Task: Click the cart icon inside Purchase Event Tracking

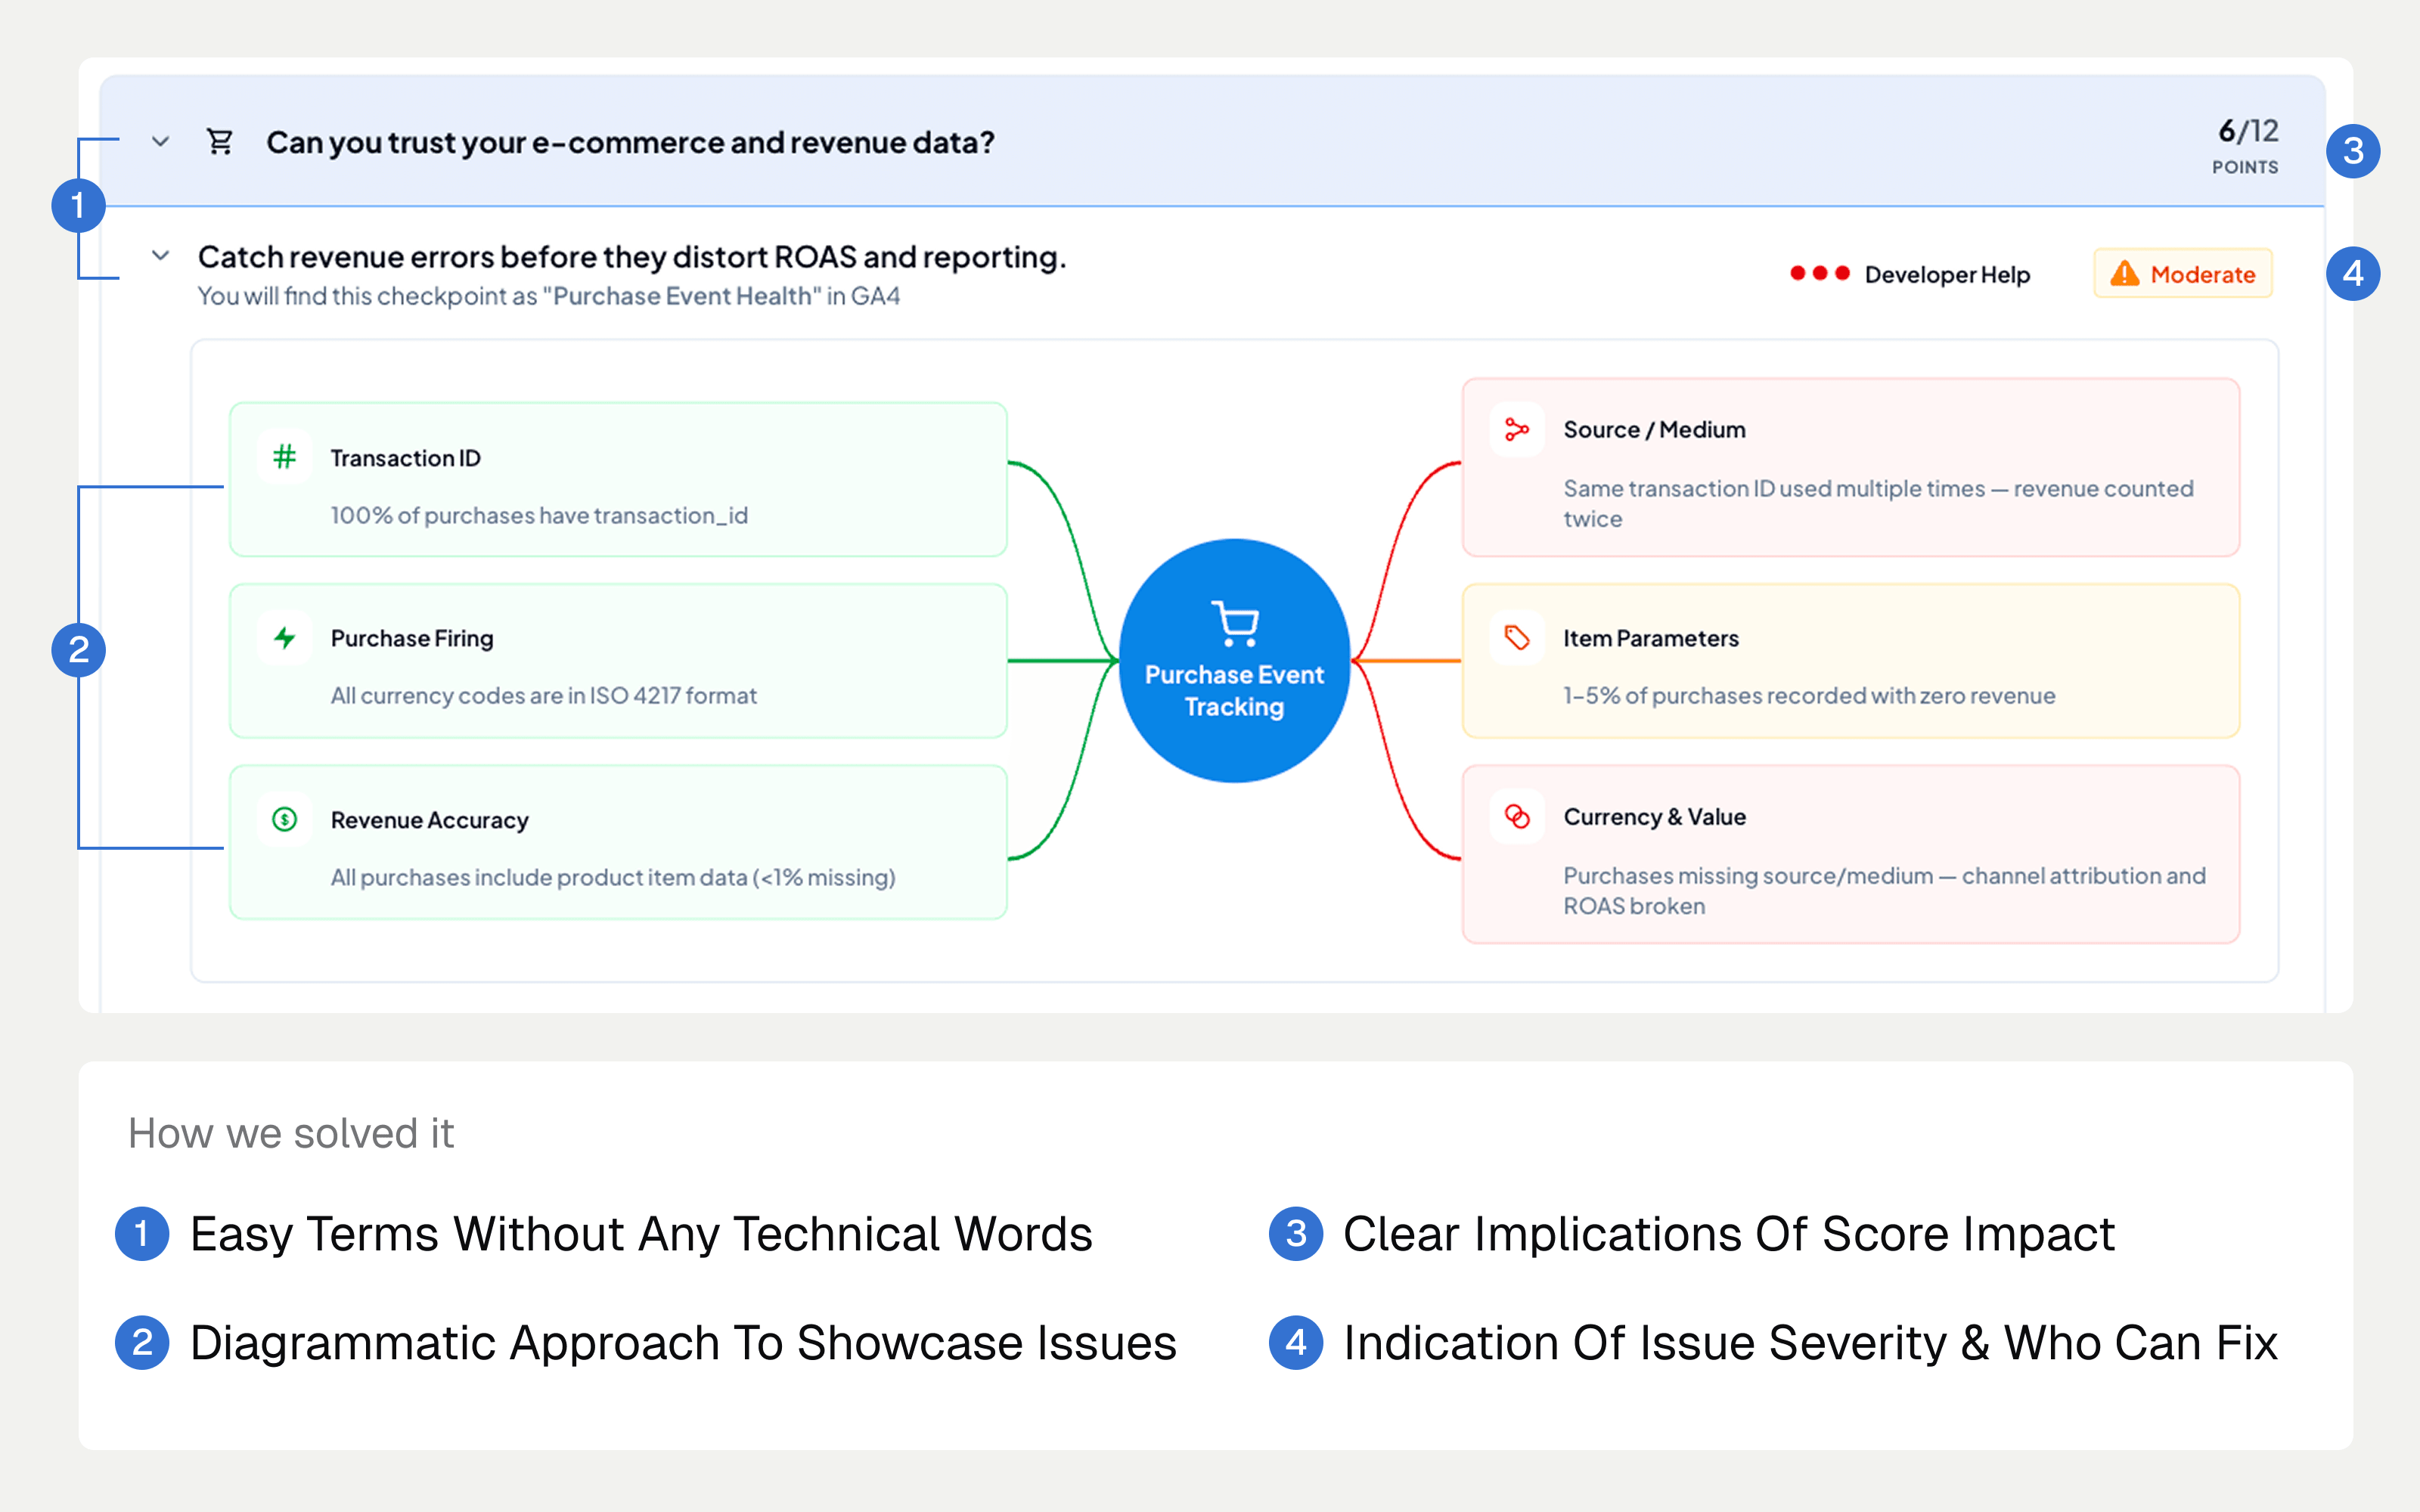Action: pyautogui.click(x=1235, y=623)
